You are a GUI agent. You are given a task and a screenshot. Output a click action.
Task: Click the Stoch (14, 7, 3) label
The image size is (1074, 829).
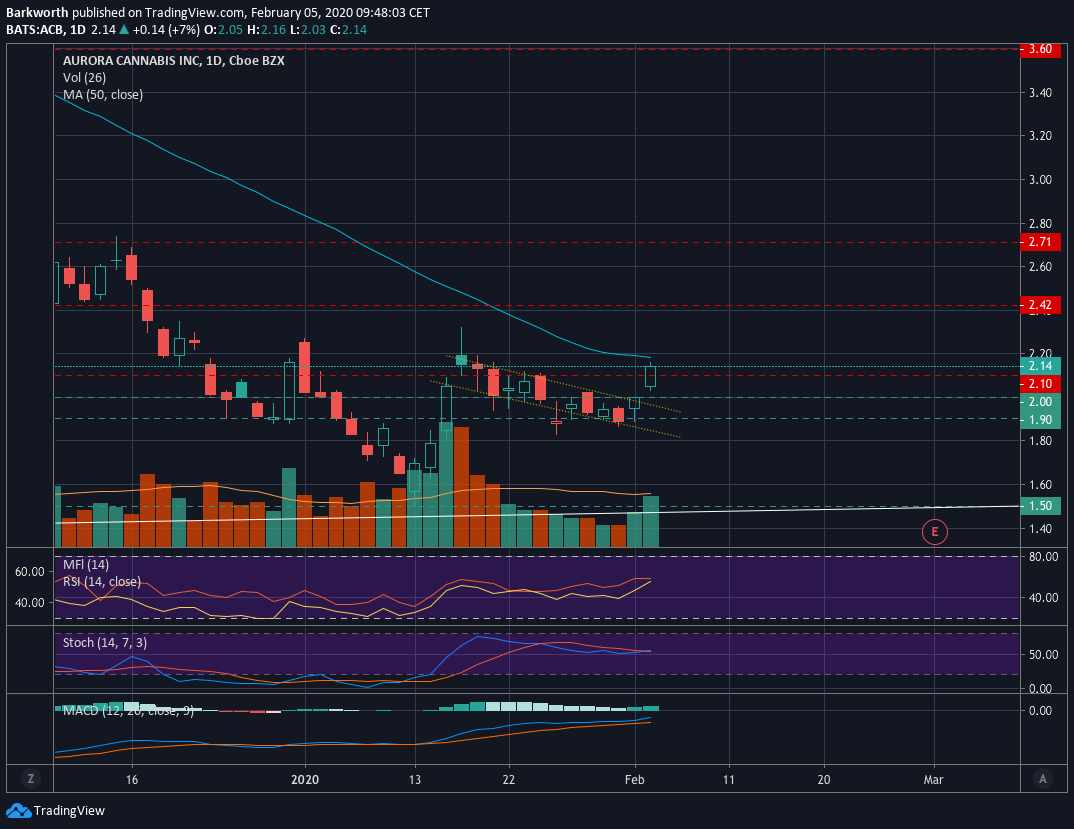click(x=105, y=643)
